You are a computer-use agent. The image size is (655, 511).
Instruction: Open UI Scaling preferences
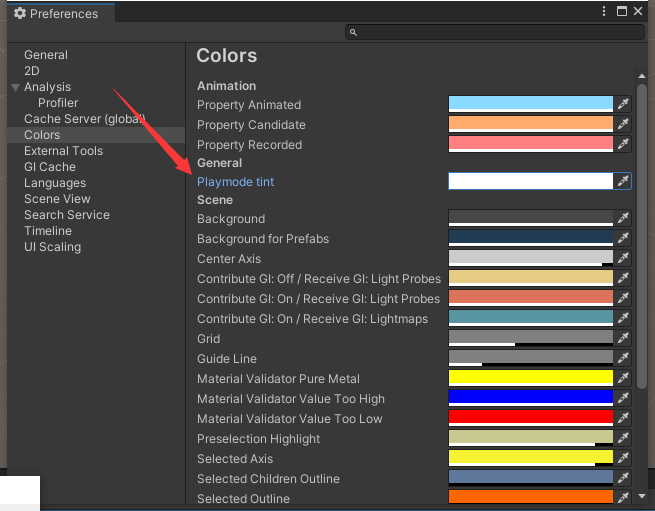coord(53,247)
